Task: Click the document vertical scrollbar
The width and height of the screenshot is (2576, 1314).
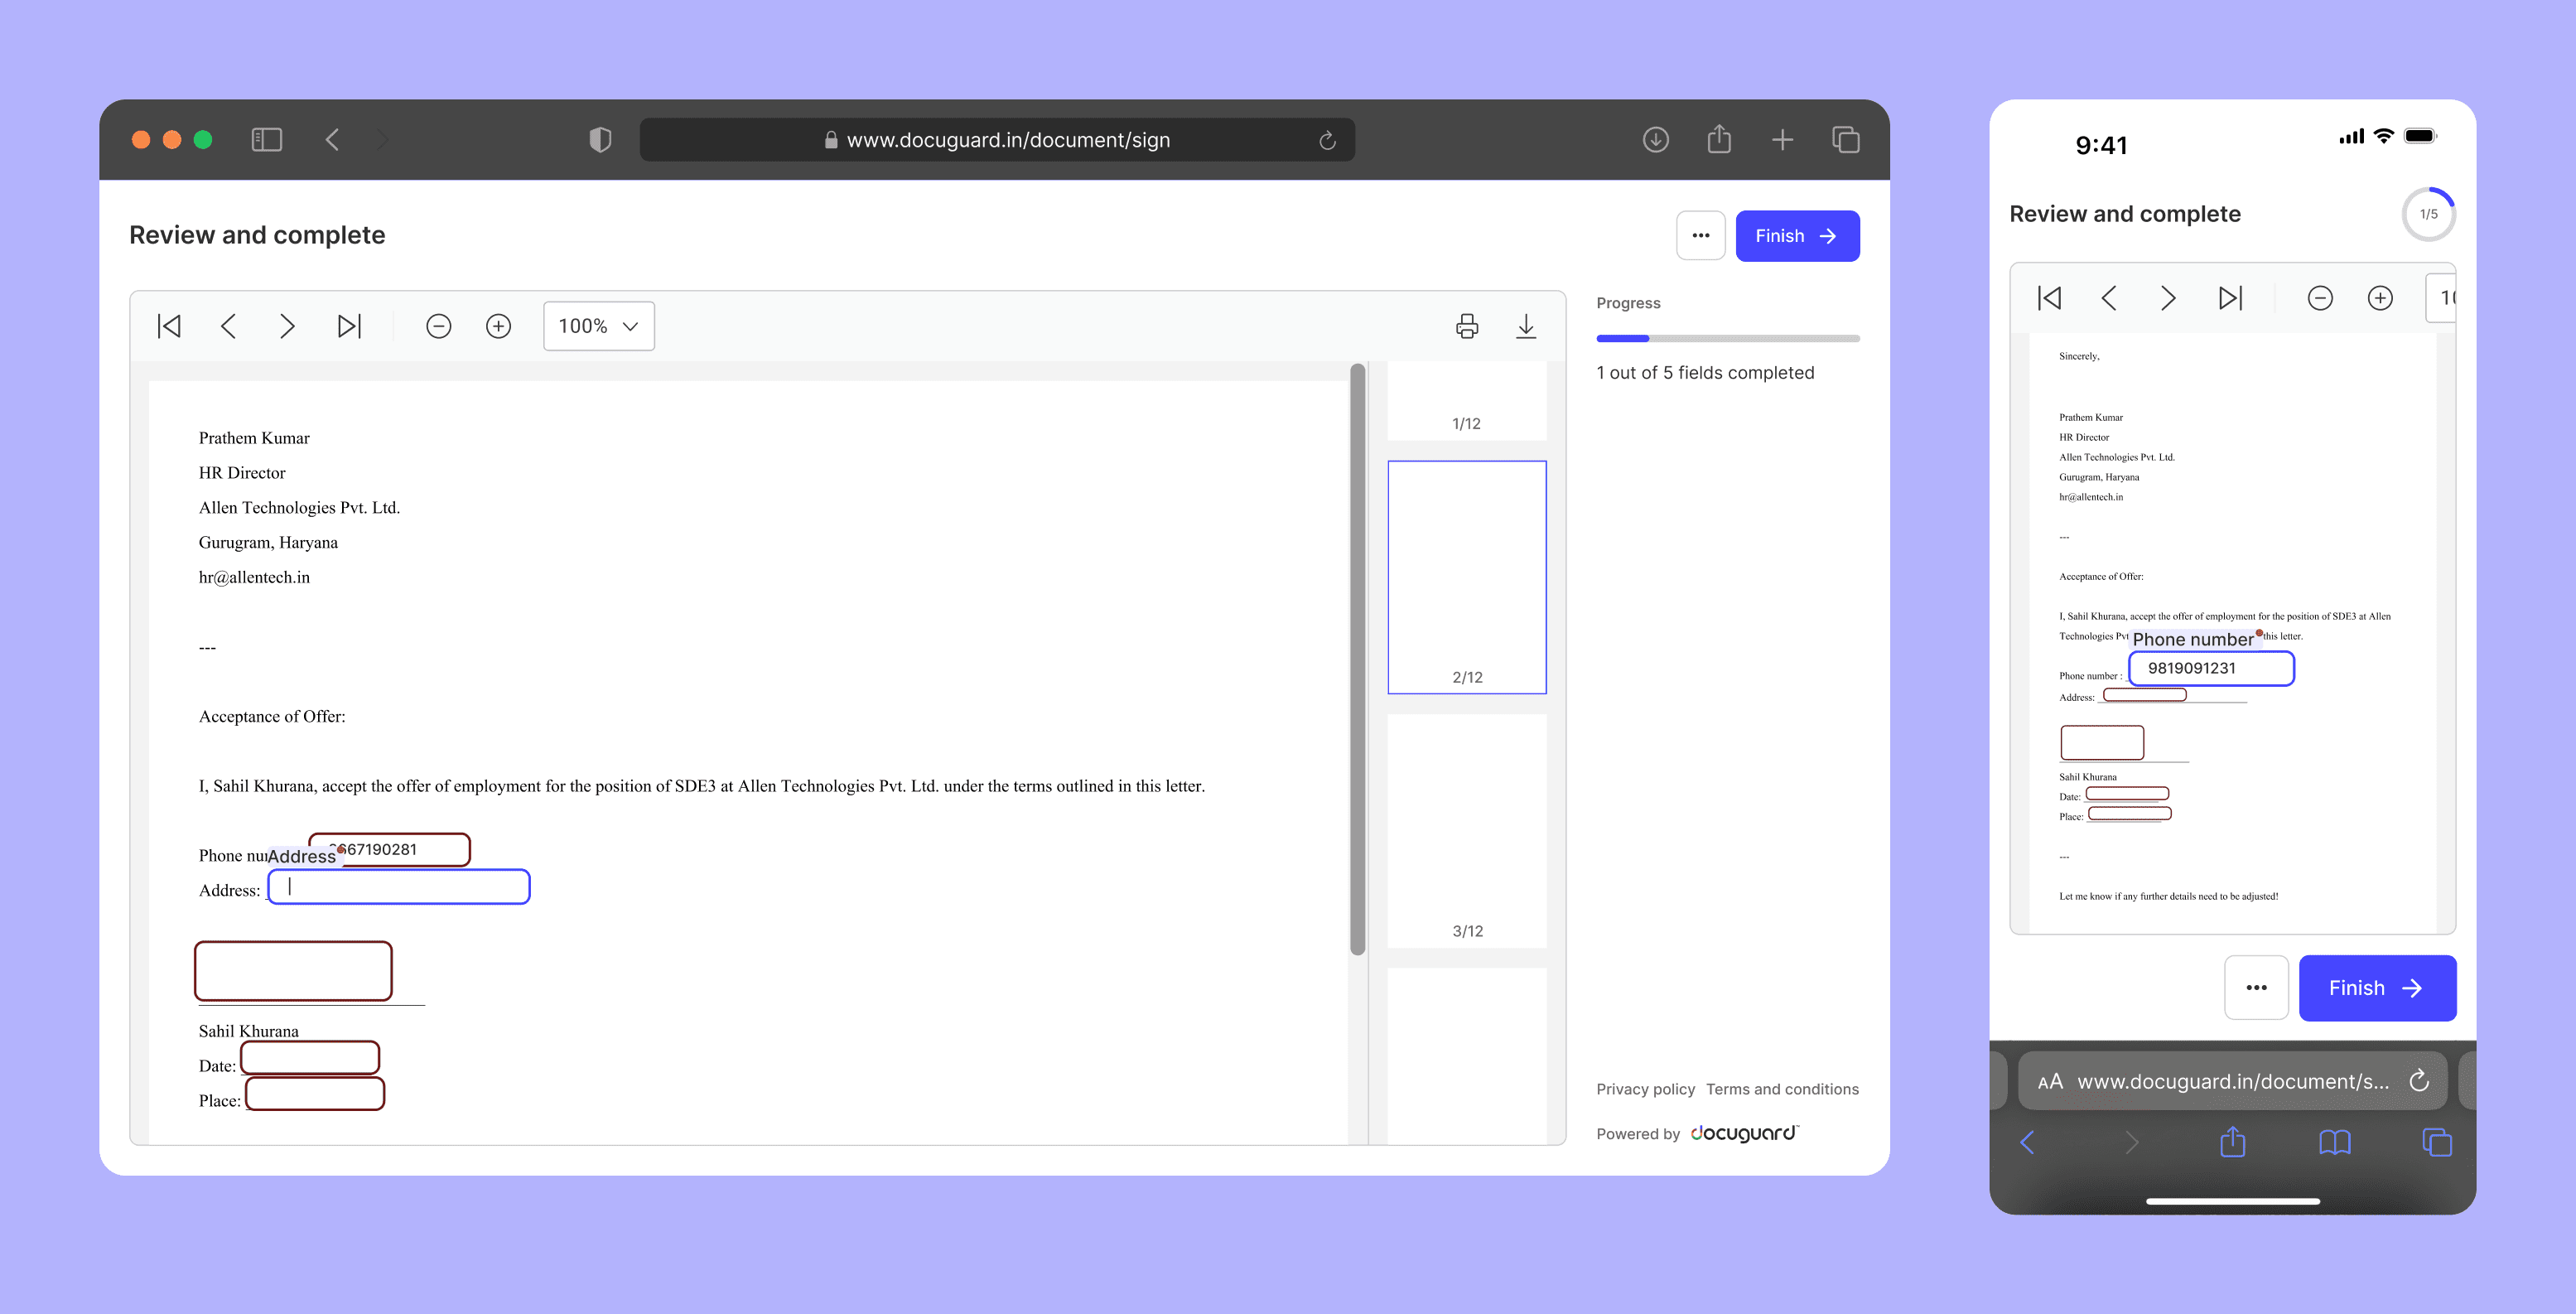Action: [x=1357, y=660]
